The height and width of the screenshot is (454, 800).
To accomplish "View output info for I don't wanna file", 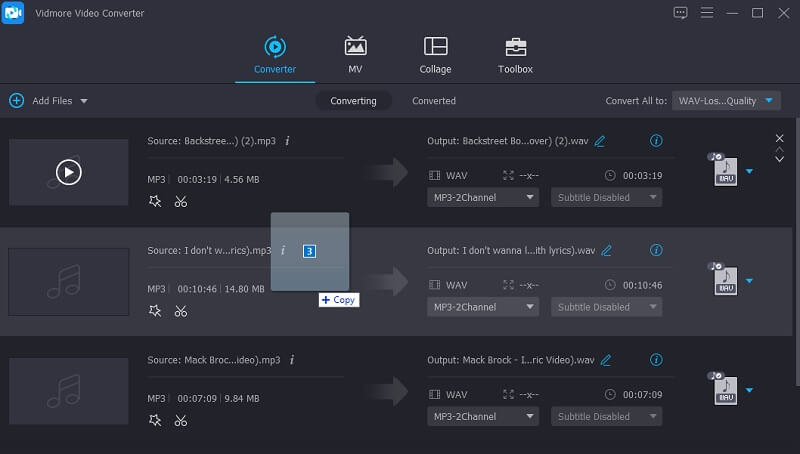I will pos(656,250).
